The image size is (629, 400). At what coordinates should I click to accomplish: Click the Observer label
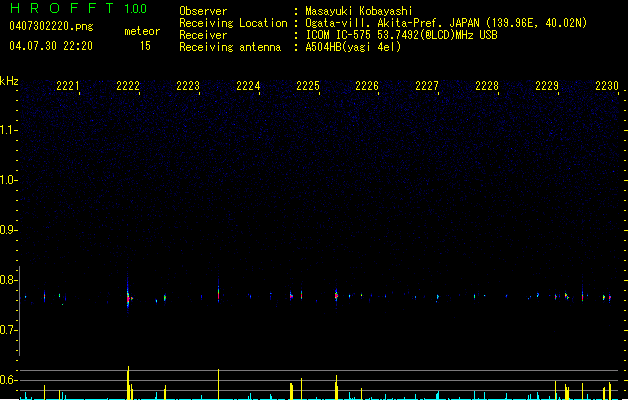pyautogui.click(x=203, y=11)
